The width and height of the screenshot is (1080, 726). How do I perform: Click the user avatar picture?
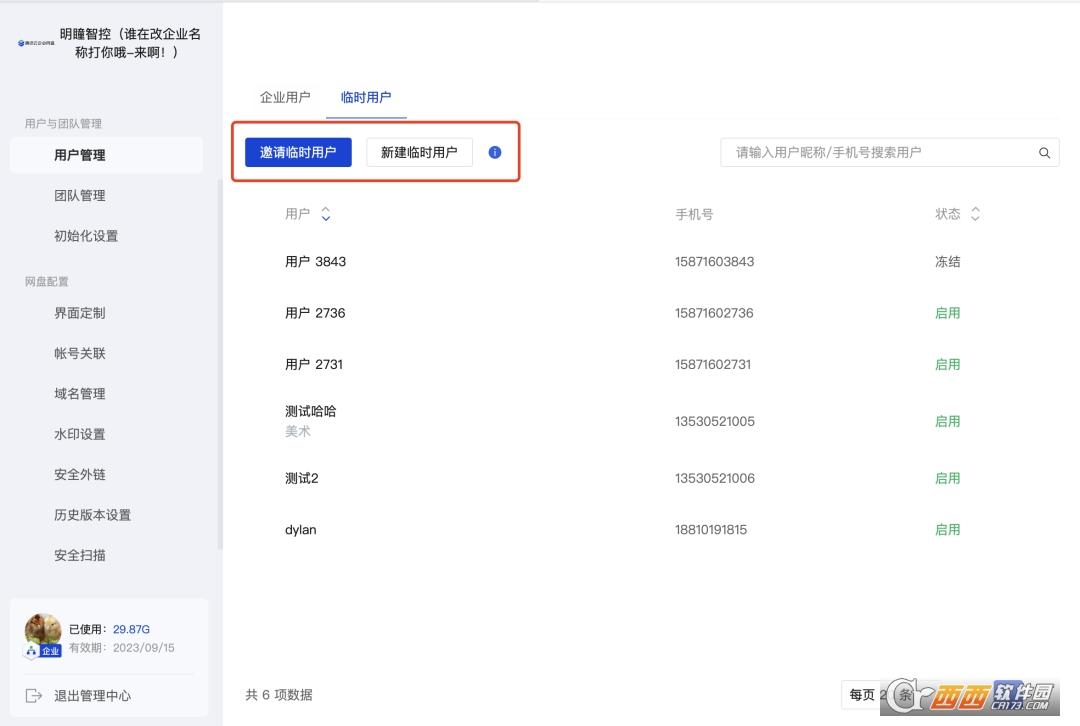tap(43, 629)
